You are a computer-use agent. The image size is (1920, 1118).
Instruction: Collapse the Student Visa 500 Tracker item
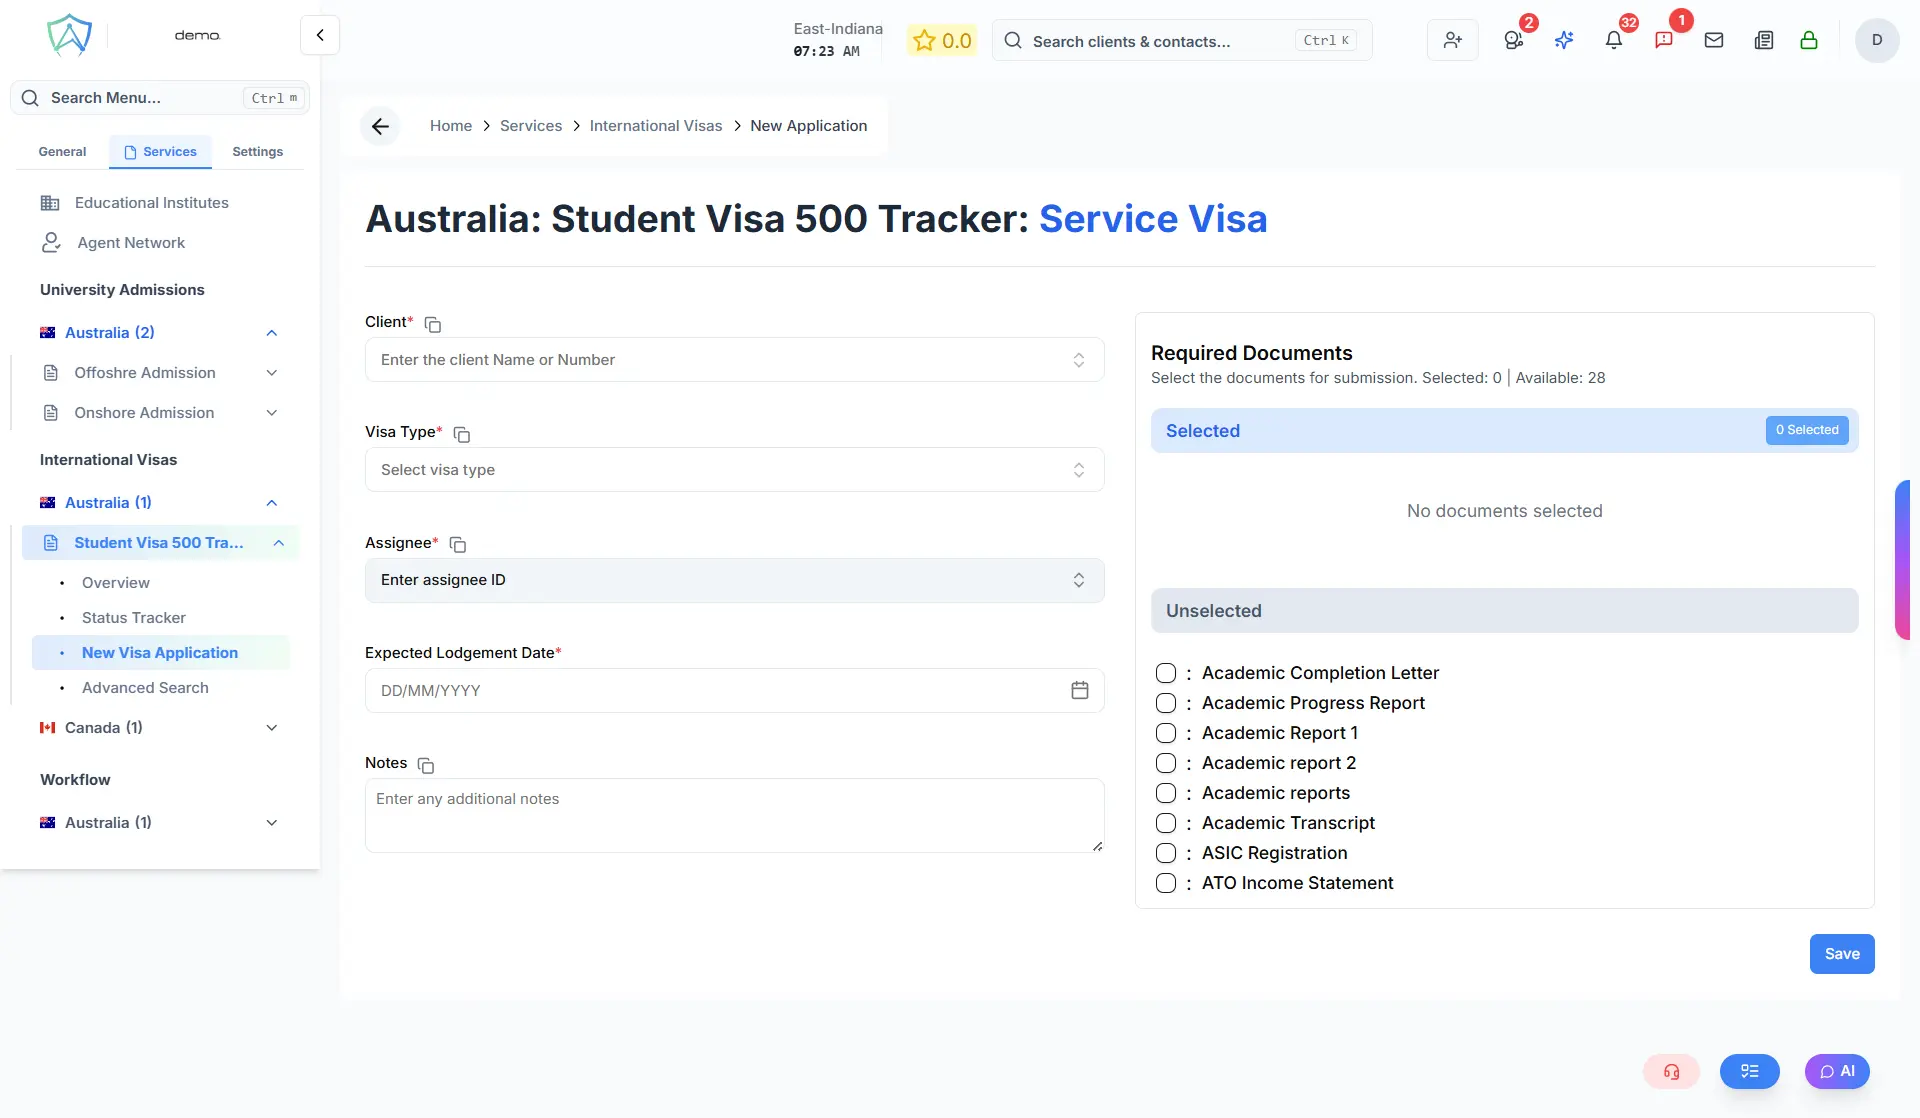[x=279, y=543]
